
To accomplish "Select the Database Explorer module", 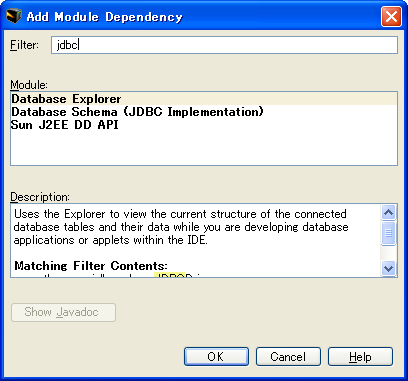I will (204, 99).
